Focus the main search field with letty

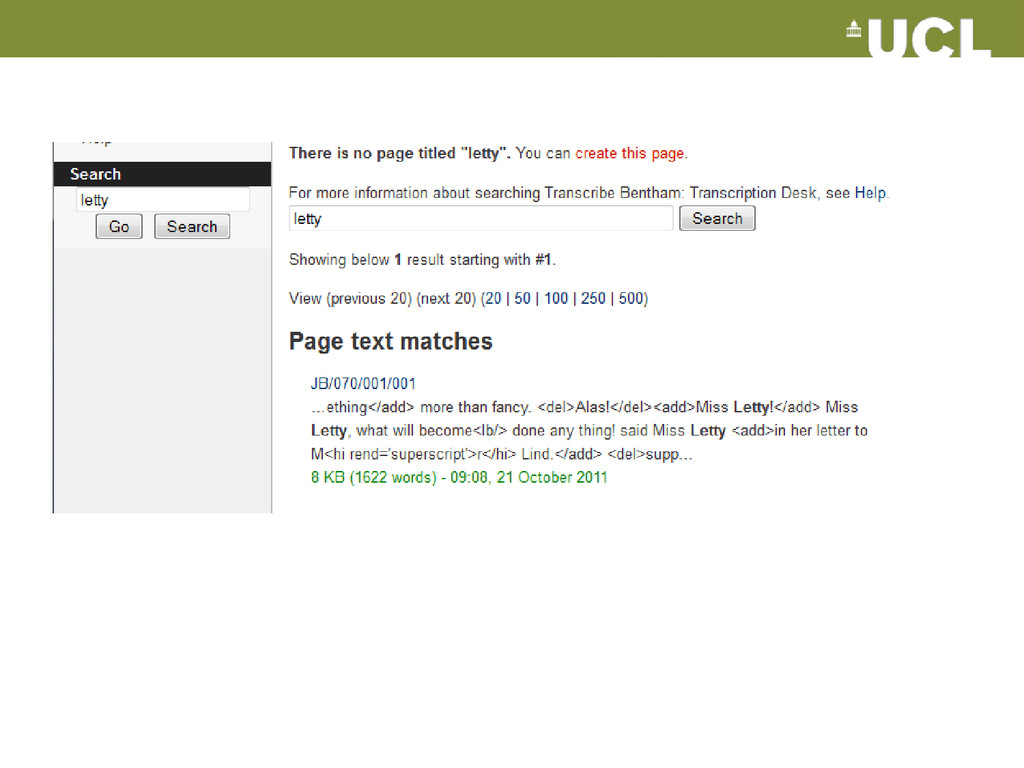[481, 218]
